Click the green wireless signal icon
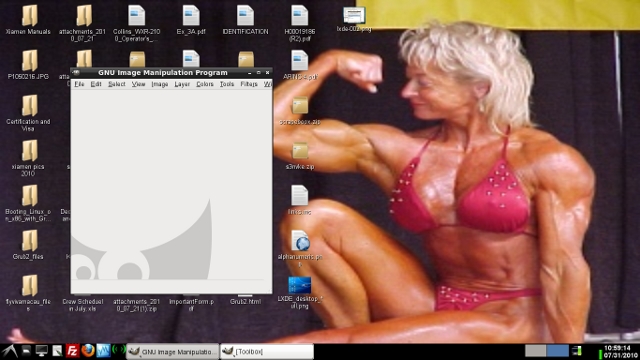The width and height of the screenshot is (640, 360). (x=119, y=351)
